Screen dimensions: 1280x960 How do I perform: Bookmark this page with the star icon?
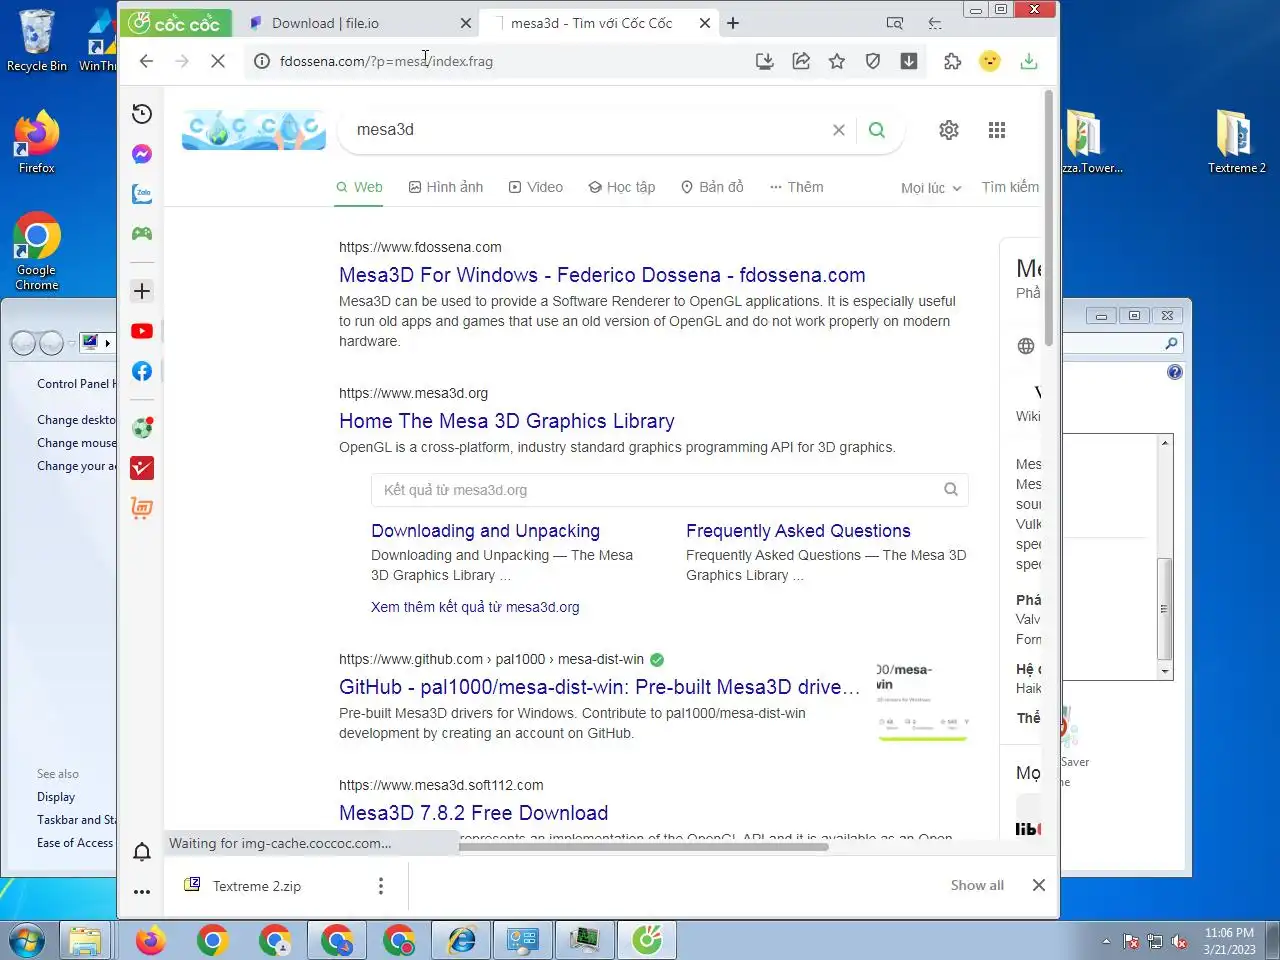click(x=837, y=61)
